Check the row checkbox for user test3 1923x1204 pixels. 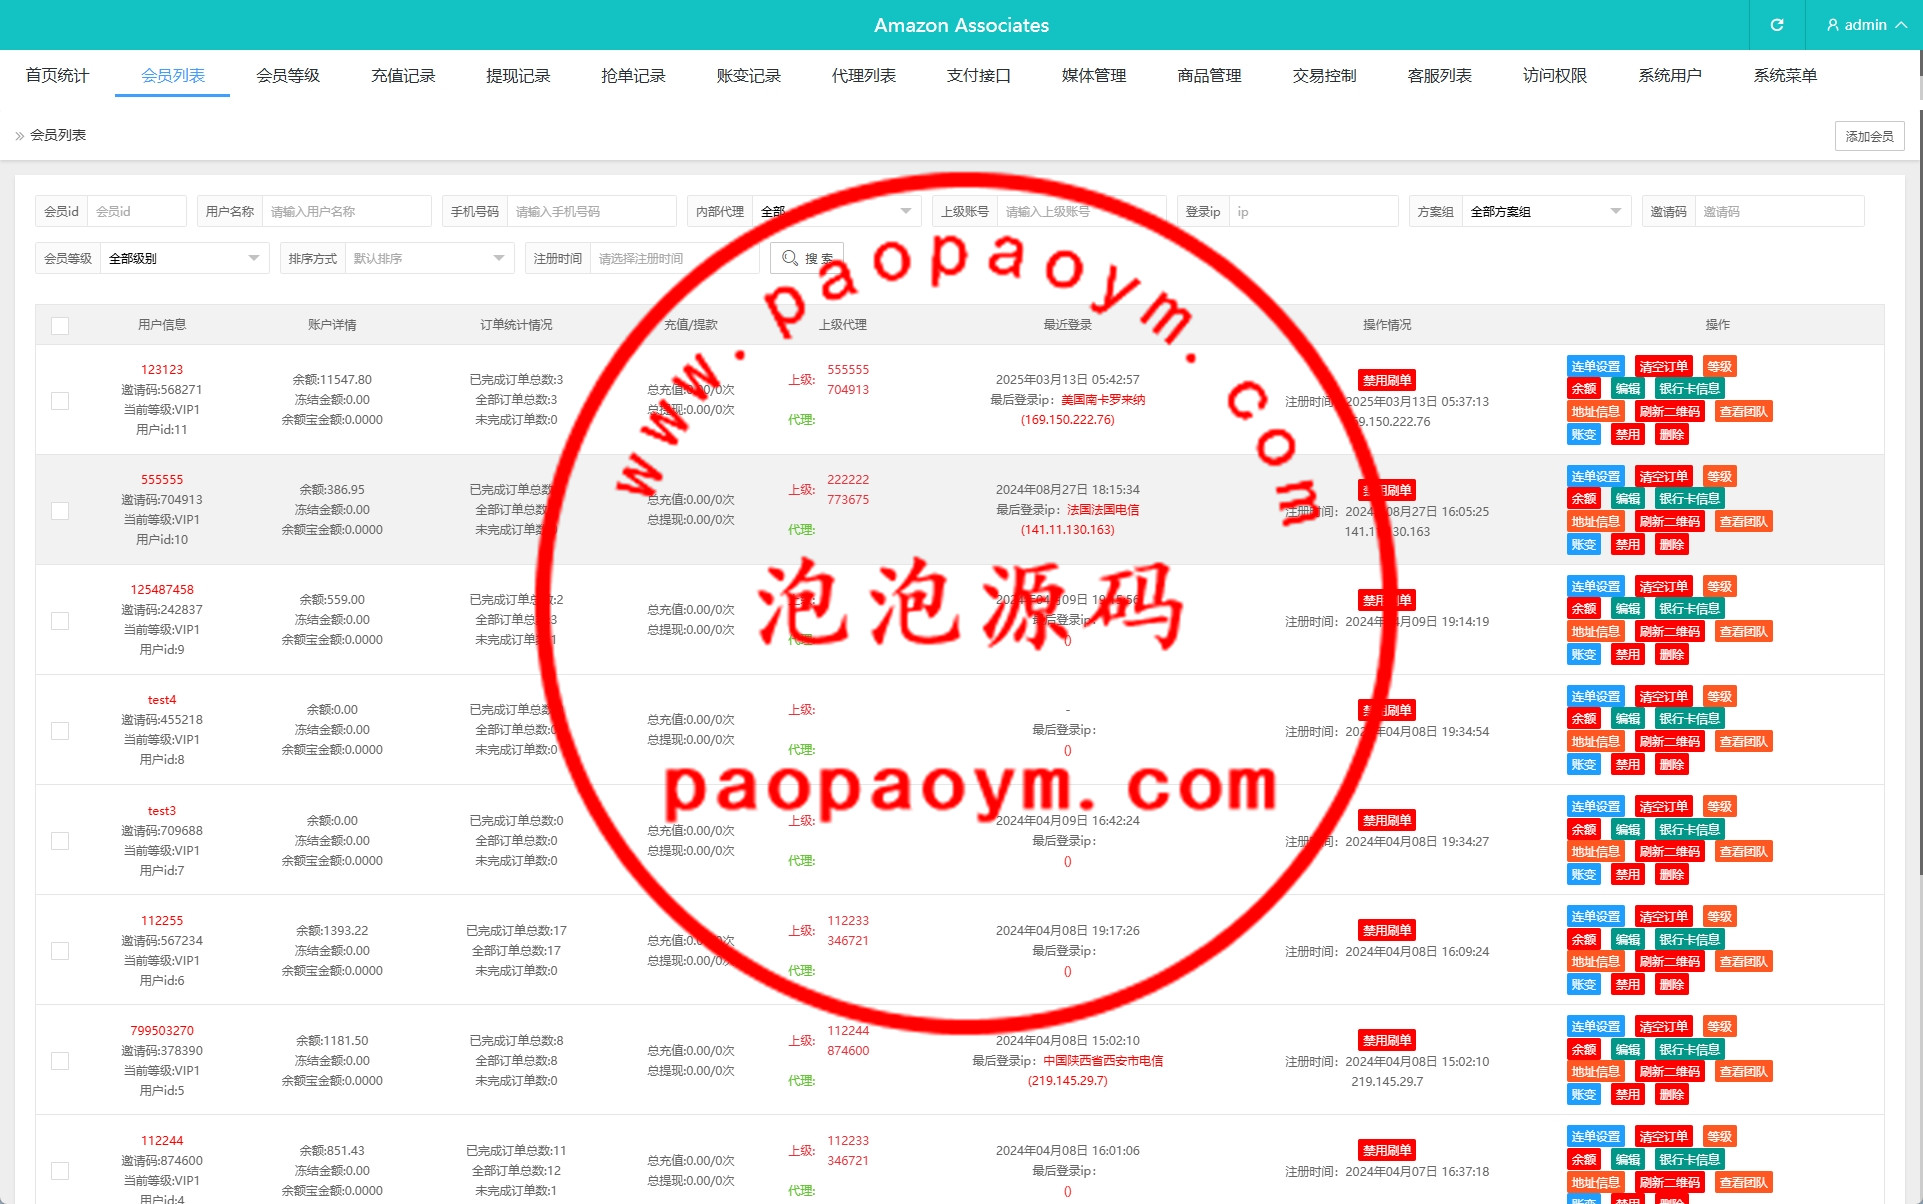point(60,841)
